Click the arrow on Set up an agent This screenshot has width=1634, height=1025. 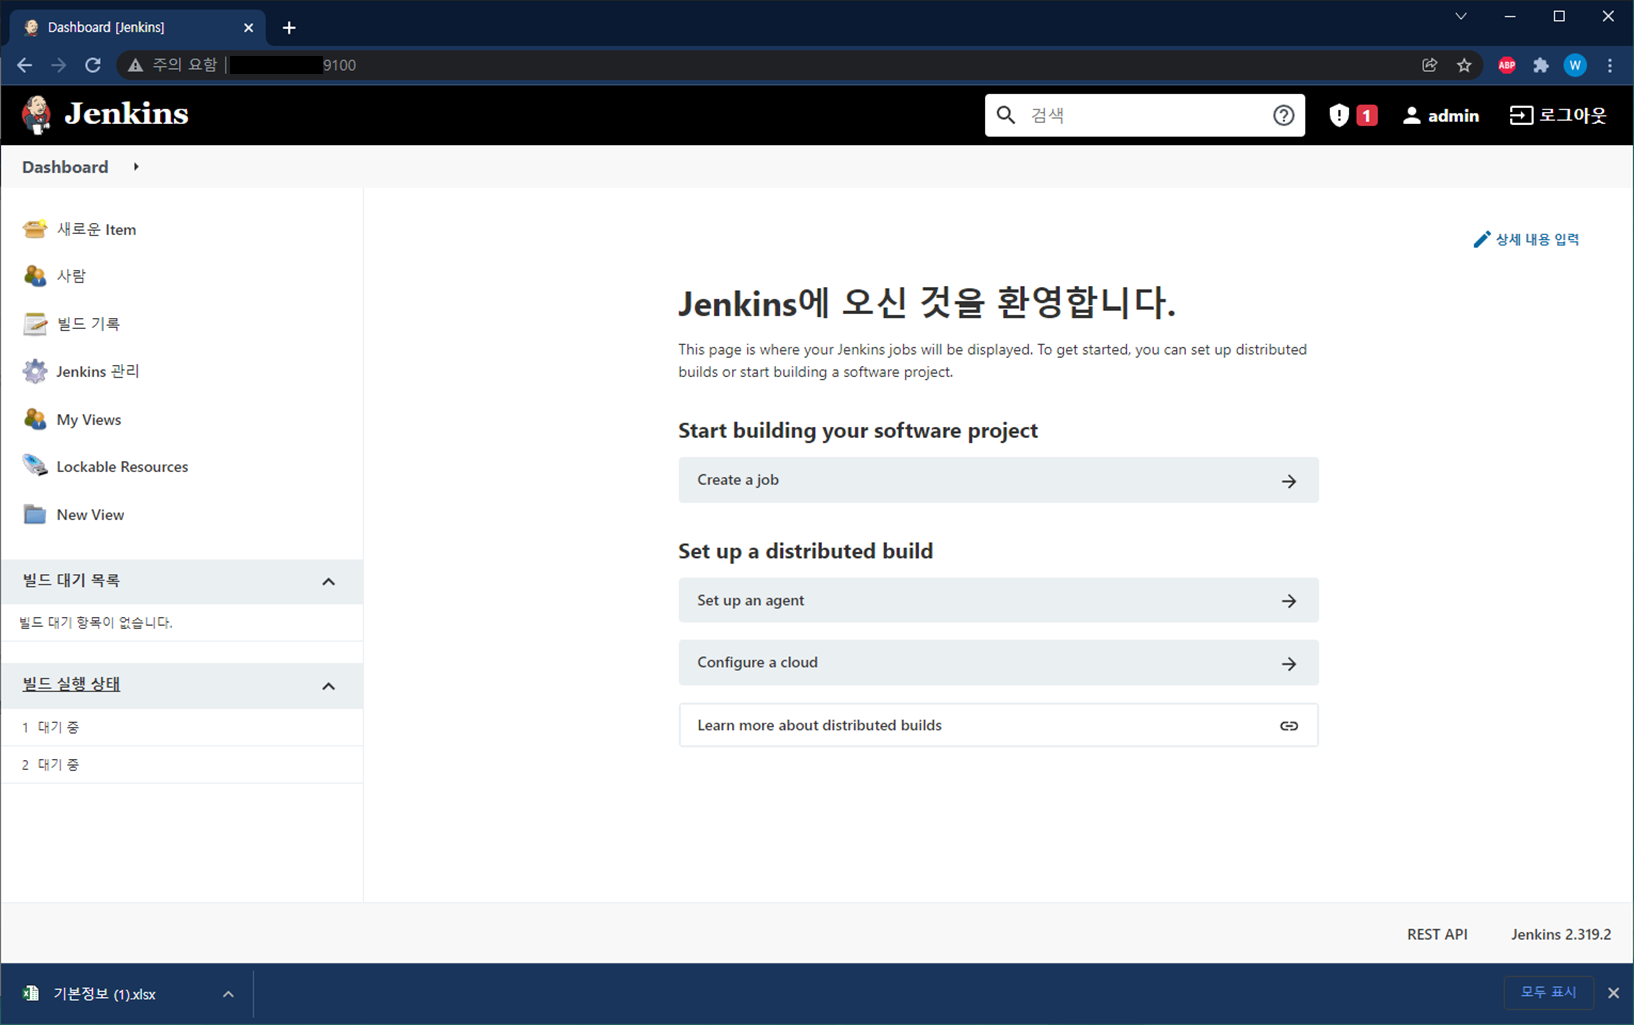click(1289, 601)
